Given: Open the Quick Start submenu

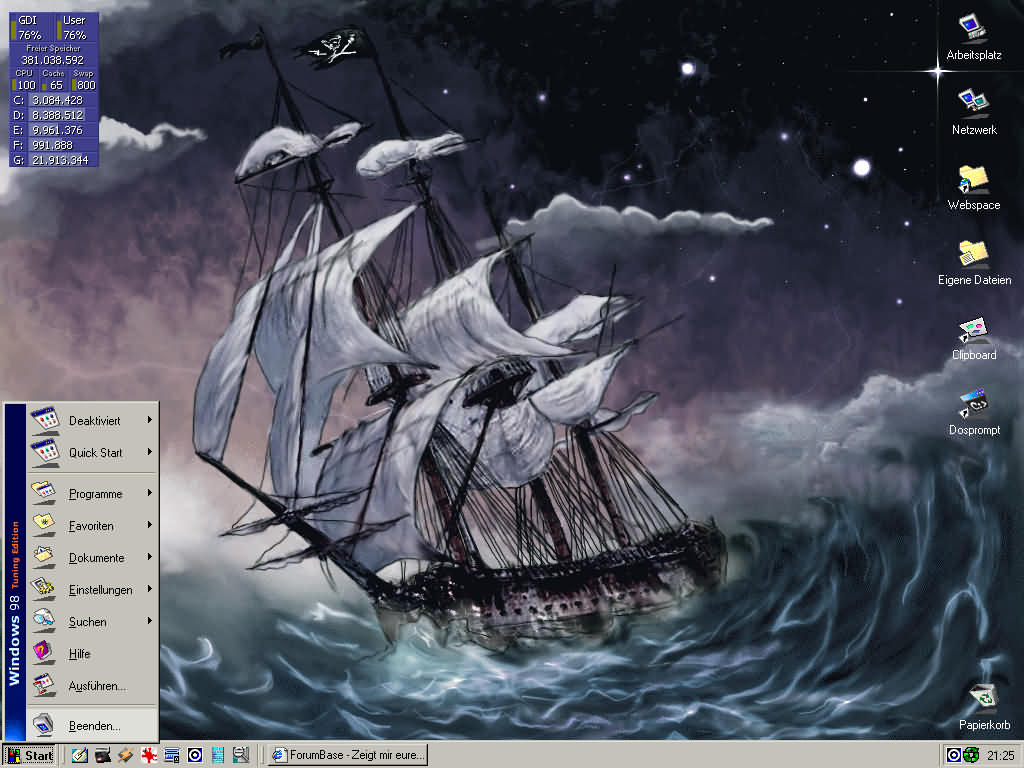Looking at the screenshot, I should [x=92, y=453].
